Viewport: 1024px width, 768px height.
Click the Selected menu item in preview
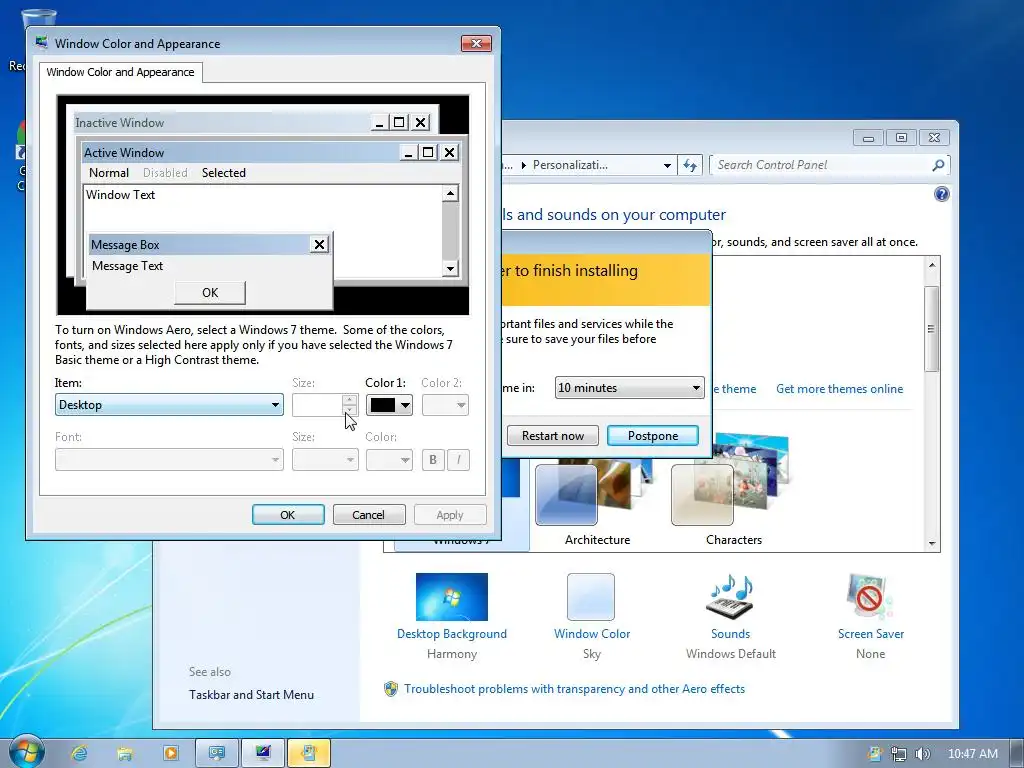click(x=223, y=172)
